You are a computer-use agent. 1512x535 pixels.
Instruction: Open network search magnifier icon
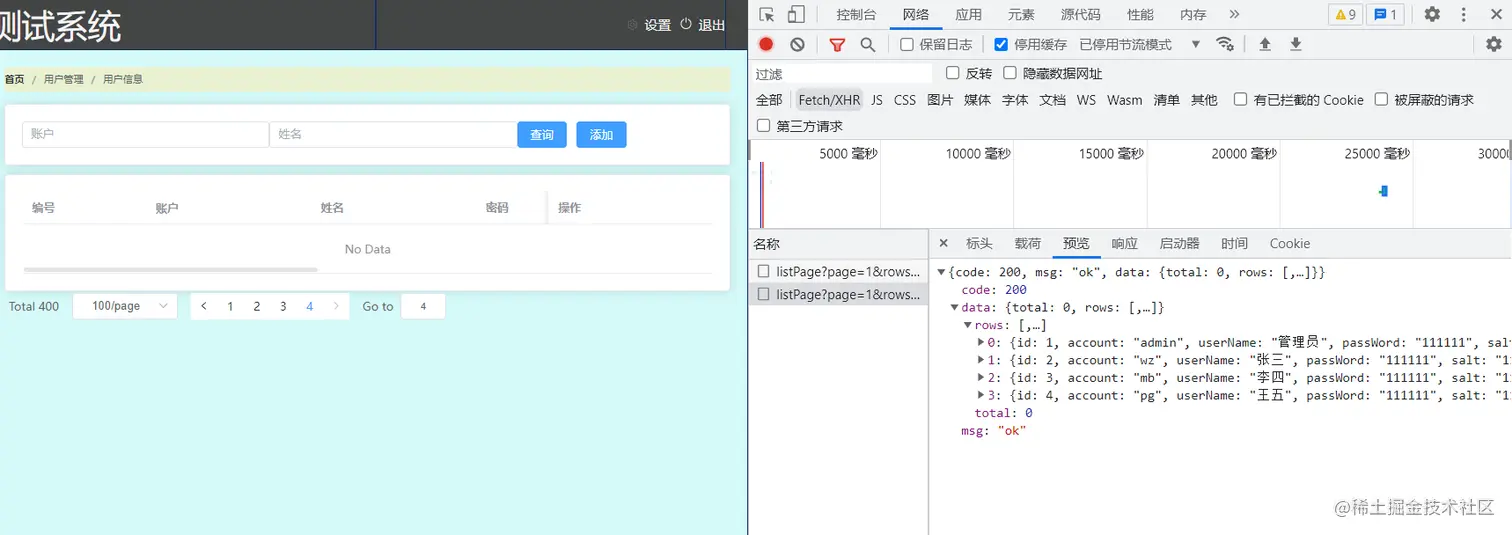tap(867, 44)
